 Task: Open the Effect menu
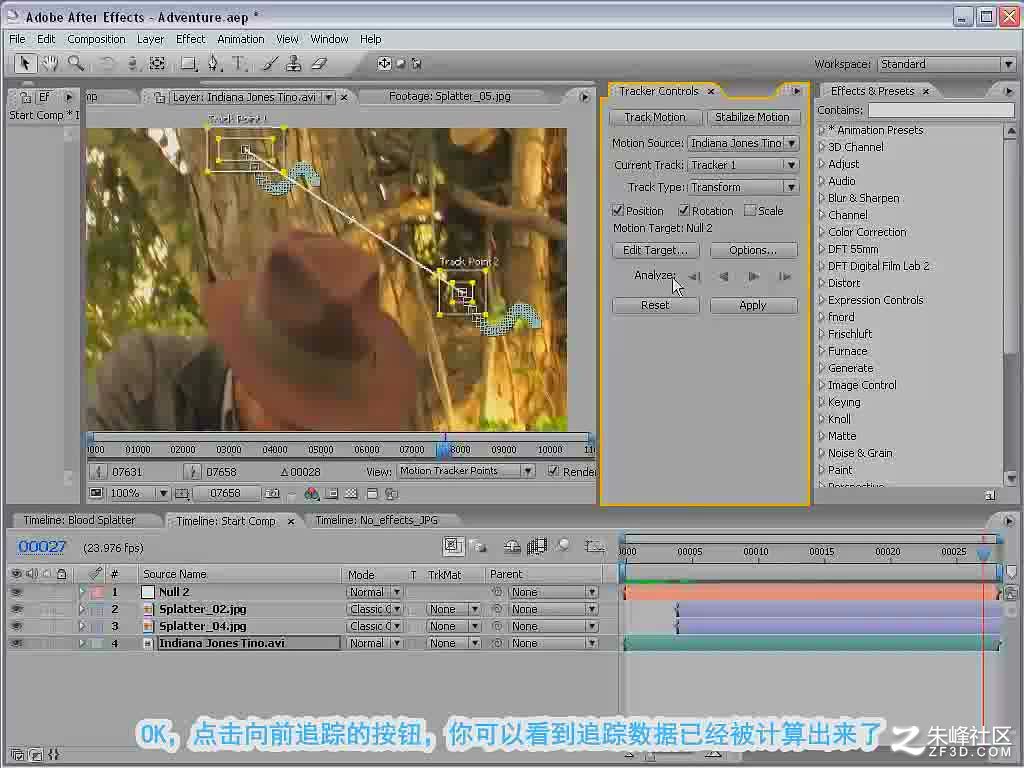[x=191, y=39]
